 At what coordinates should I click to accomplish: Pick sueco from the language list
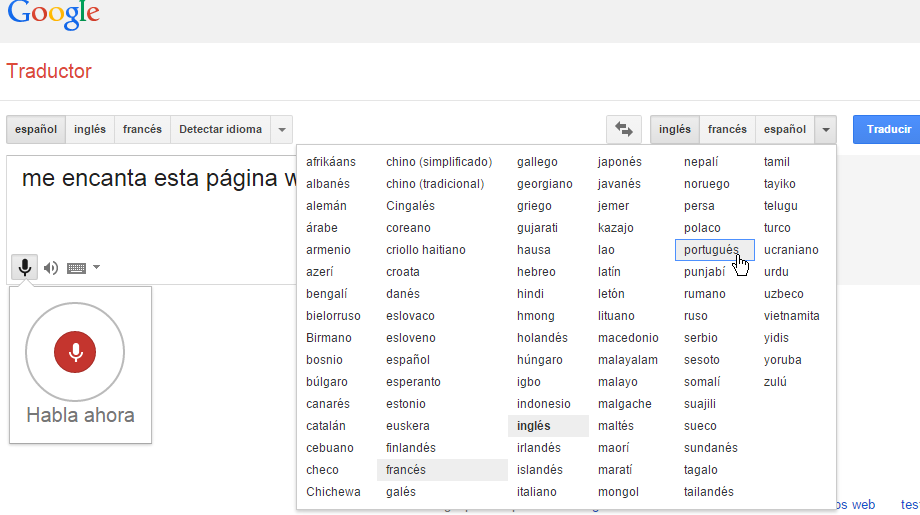(700, 426)
